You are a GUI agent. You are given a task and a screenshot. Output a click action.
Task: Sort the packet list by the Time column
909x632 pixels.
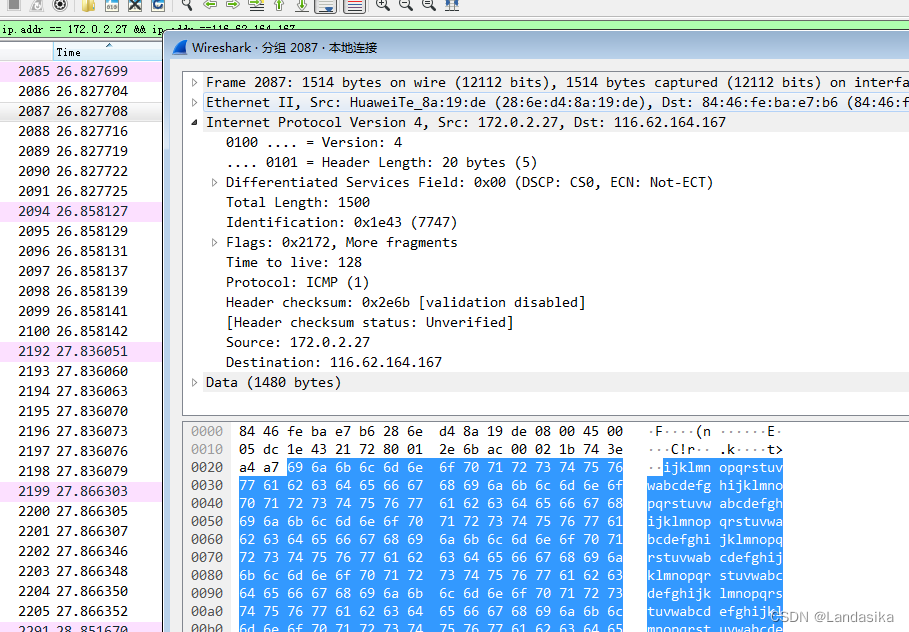click(108, 52)
